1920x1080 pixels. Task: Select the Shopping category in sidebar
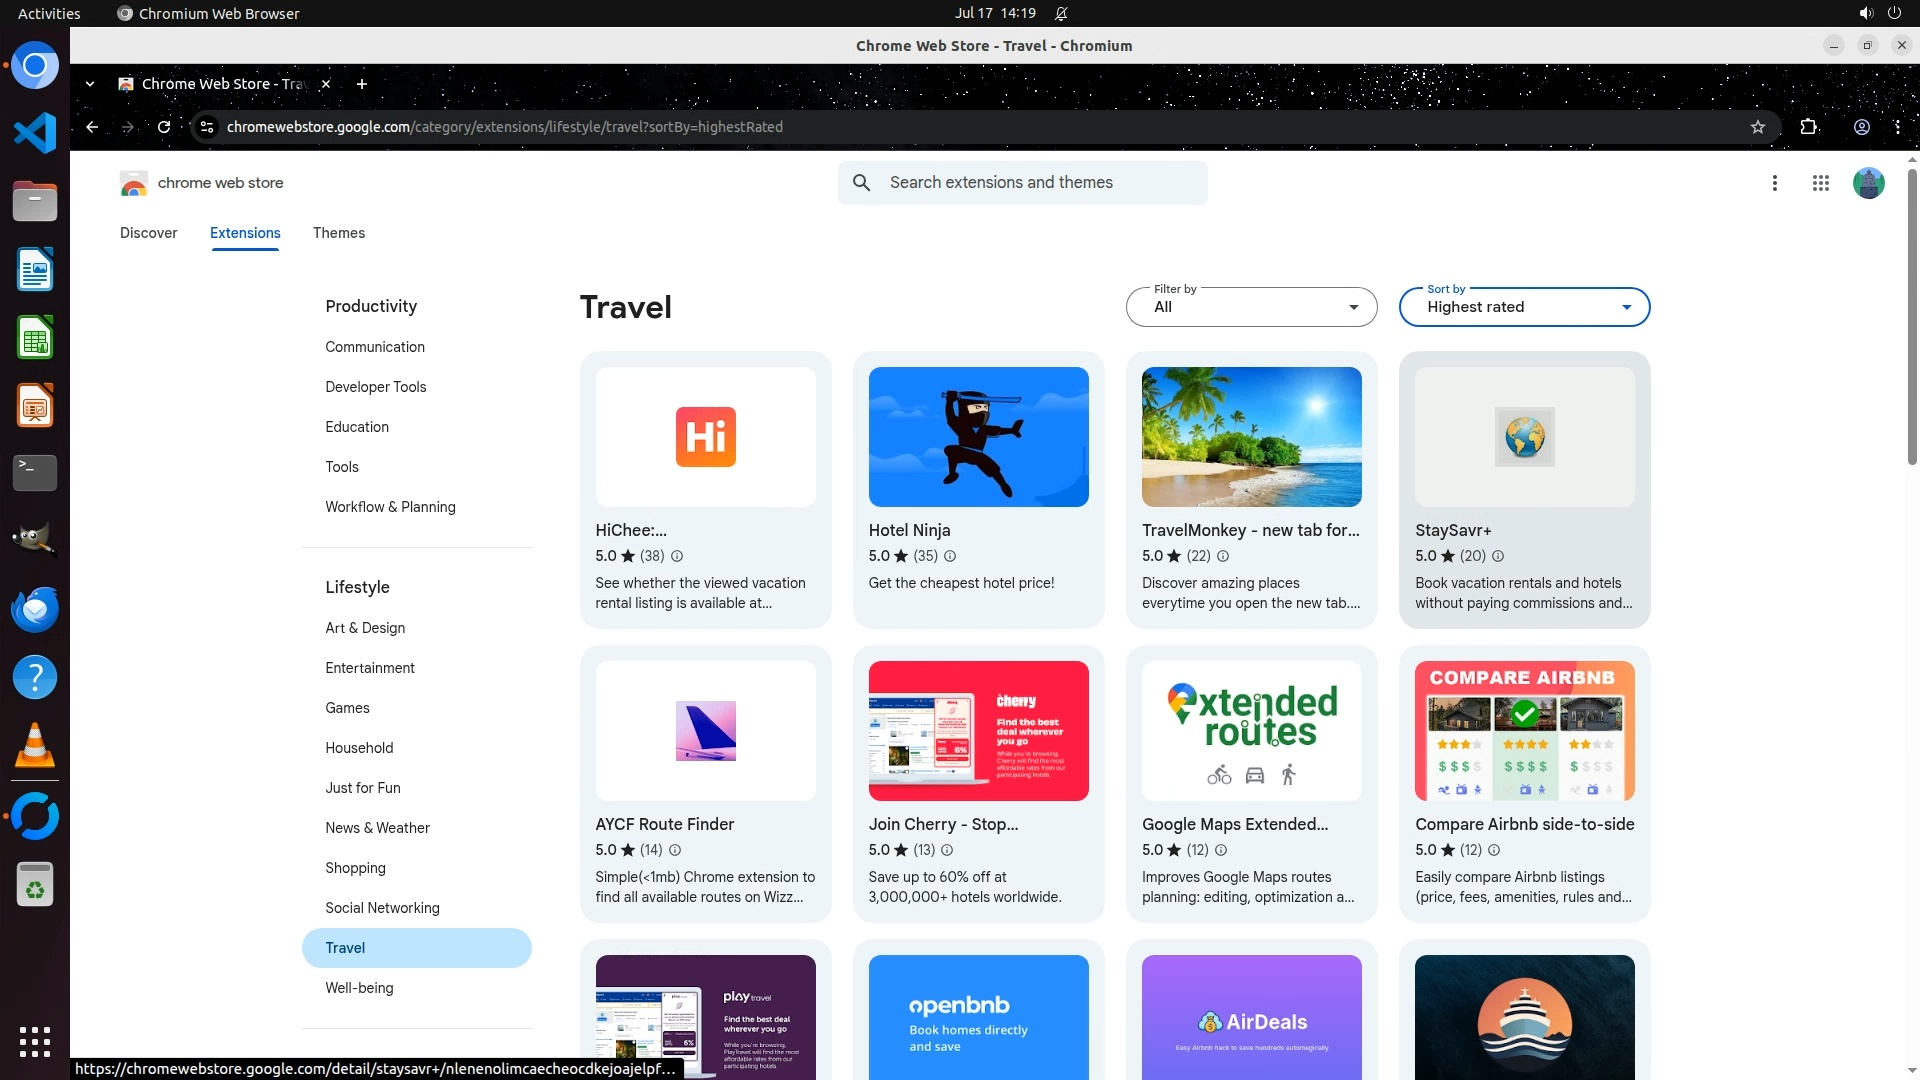355,868
